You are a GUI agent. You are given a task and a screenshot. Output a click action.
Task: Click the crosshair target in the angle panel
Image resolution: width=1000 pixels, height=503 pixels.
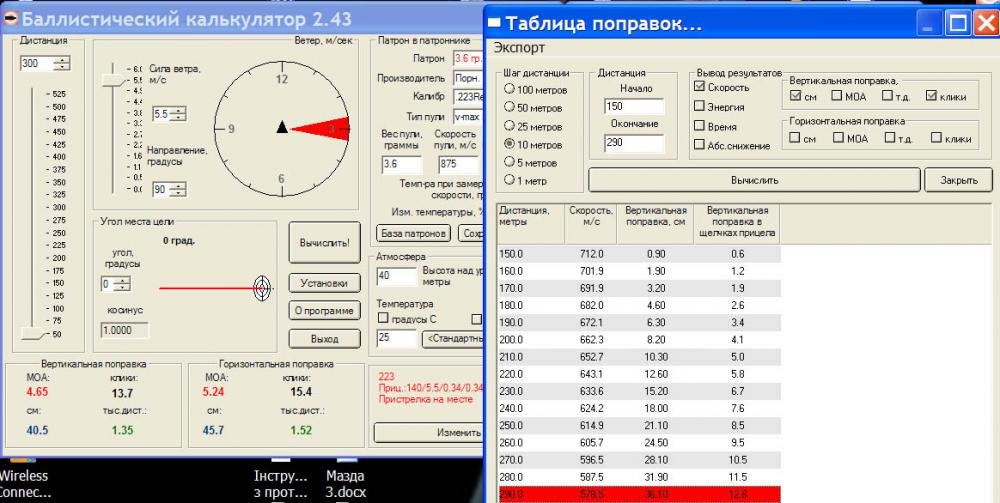tap(263, 288)
